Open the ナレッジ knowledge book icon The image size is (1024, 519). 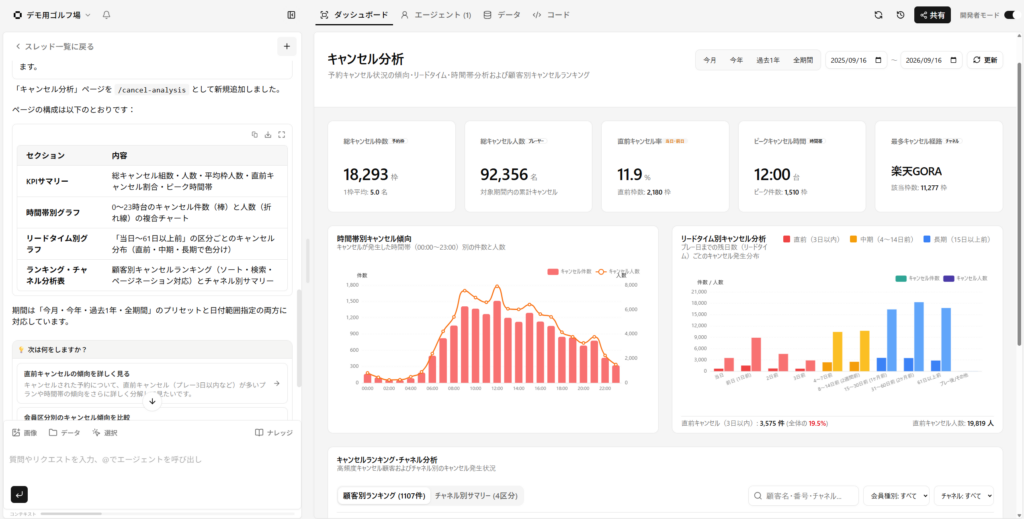click(259, 433)
